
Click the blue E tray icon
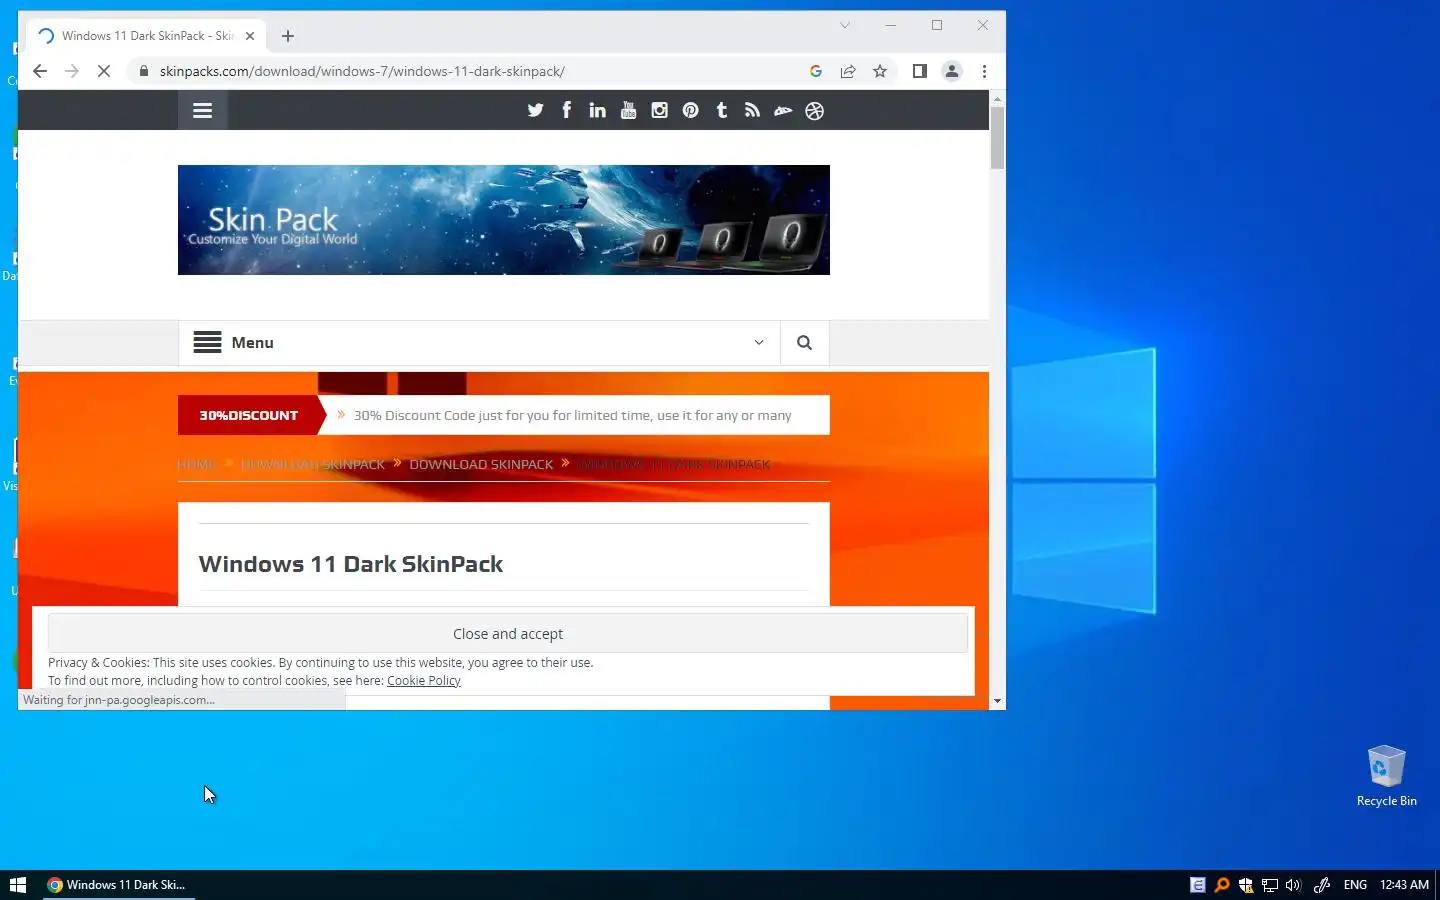click(x=1197, y=885)
